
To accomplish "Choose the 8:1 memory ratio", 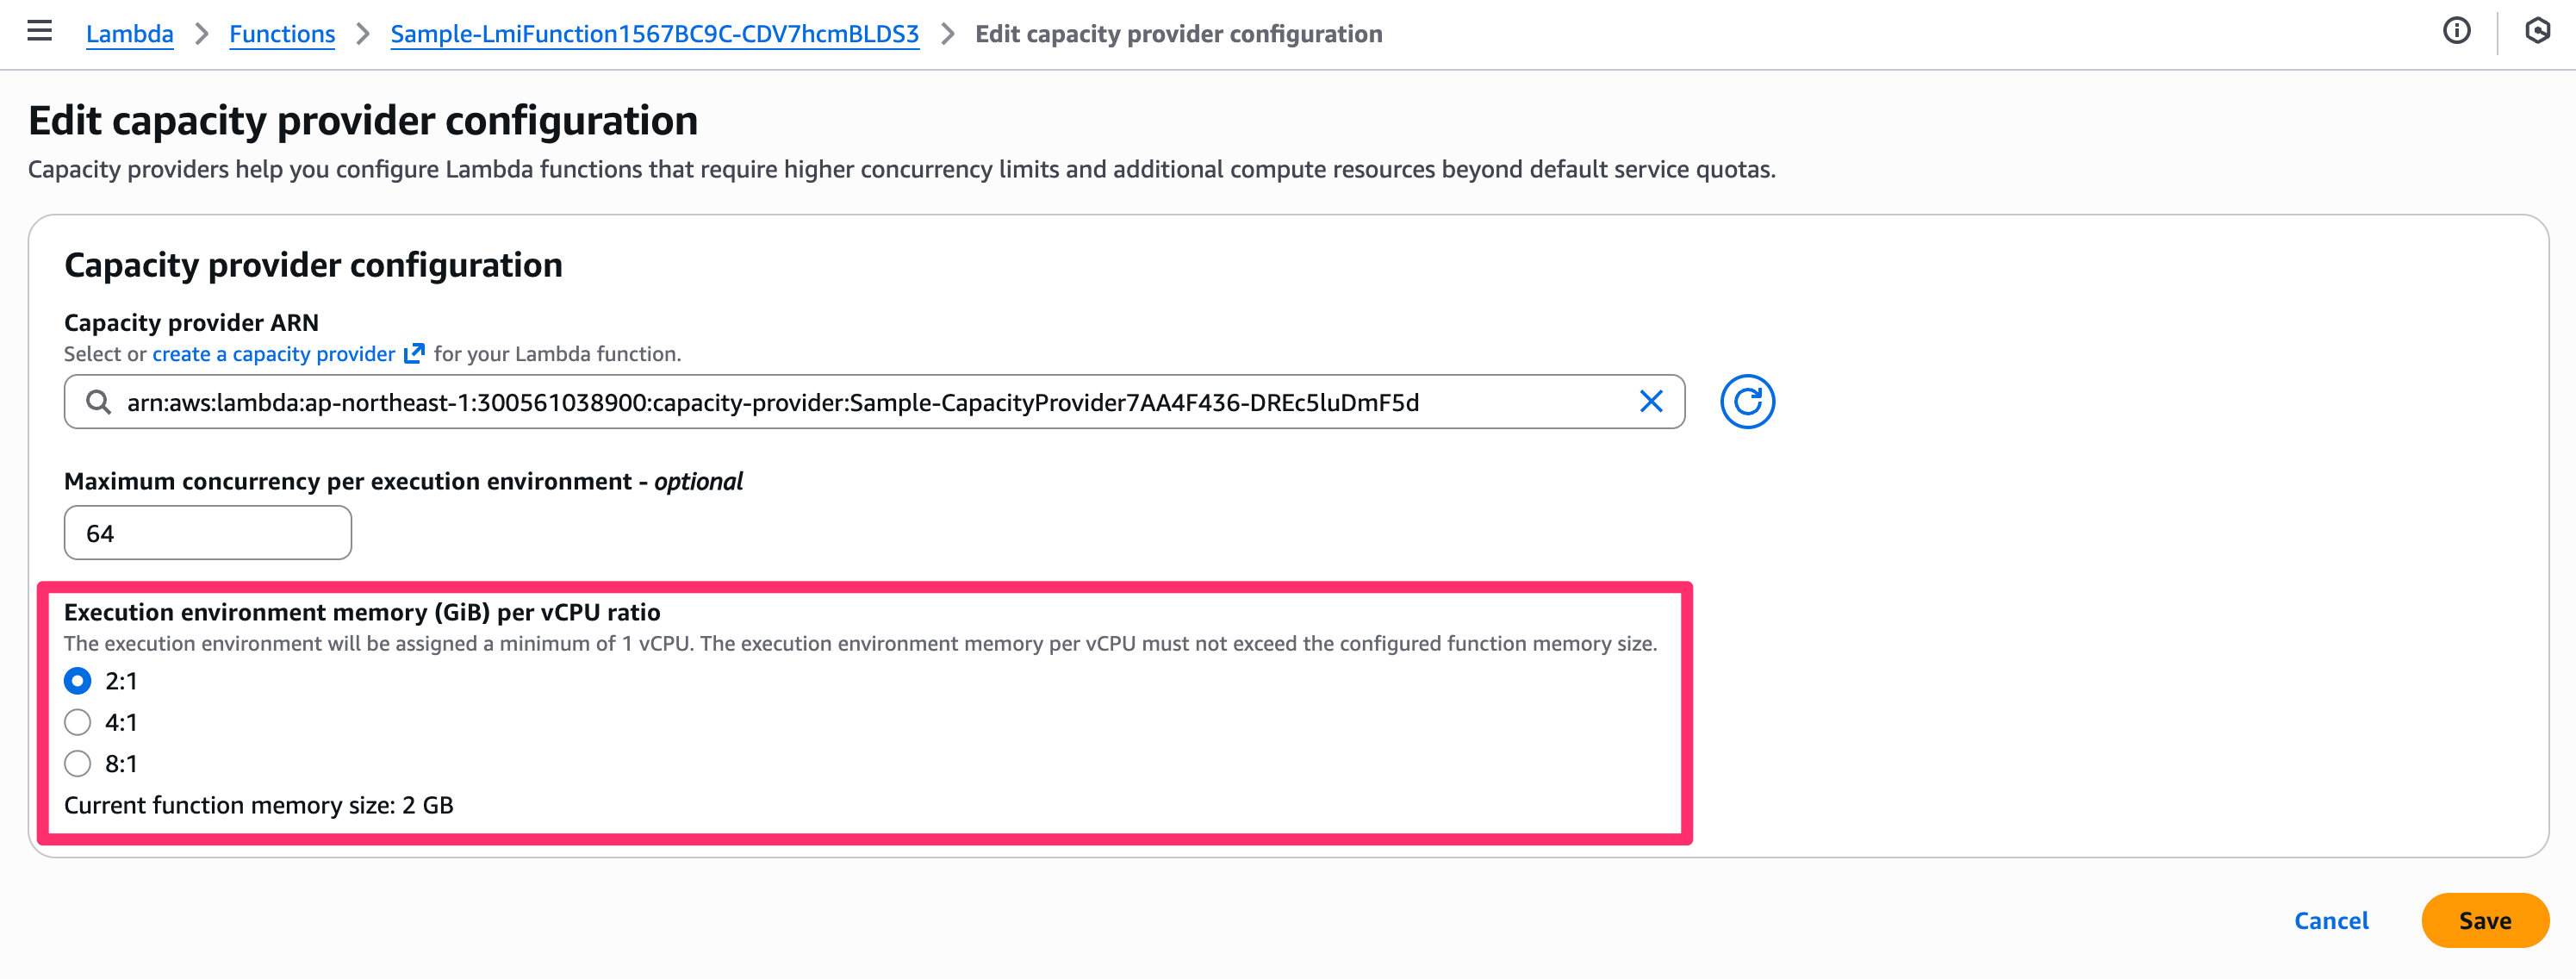I will pyautogui.click(x=78, y=764).
